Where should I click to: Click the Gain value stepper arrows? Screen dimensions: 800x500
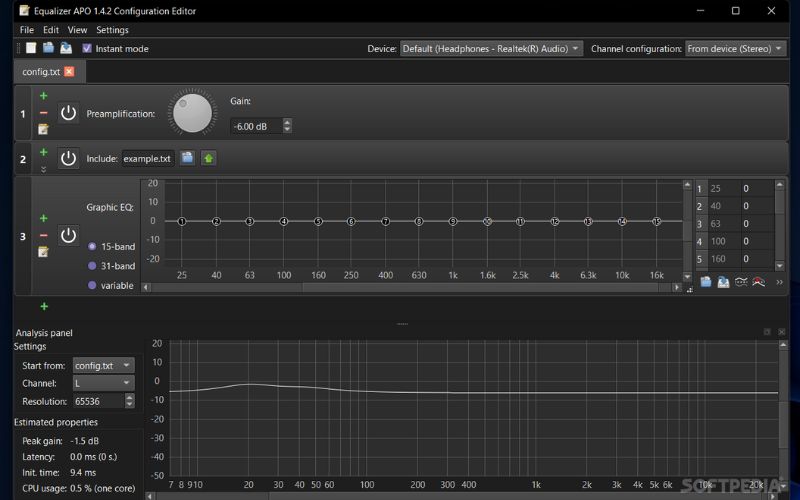point(287,126)
